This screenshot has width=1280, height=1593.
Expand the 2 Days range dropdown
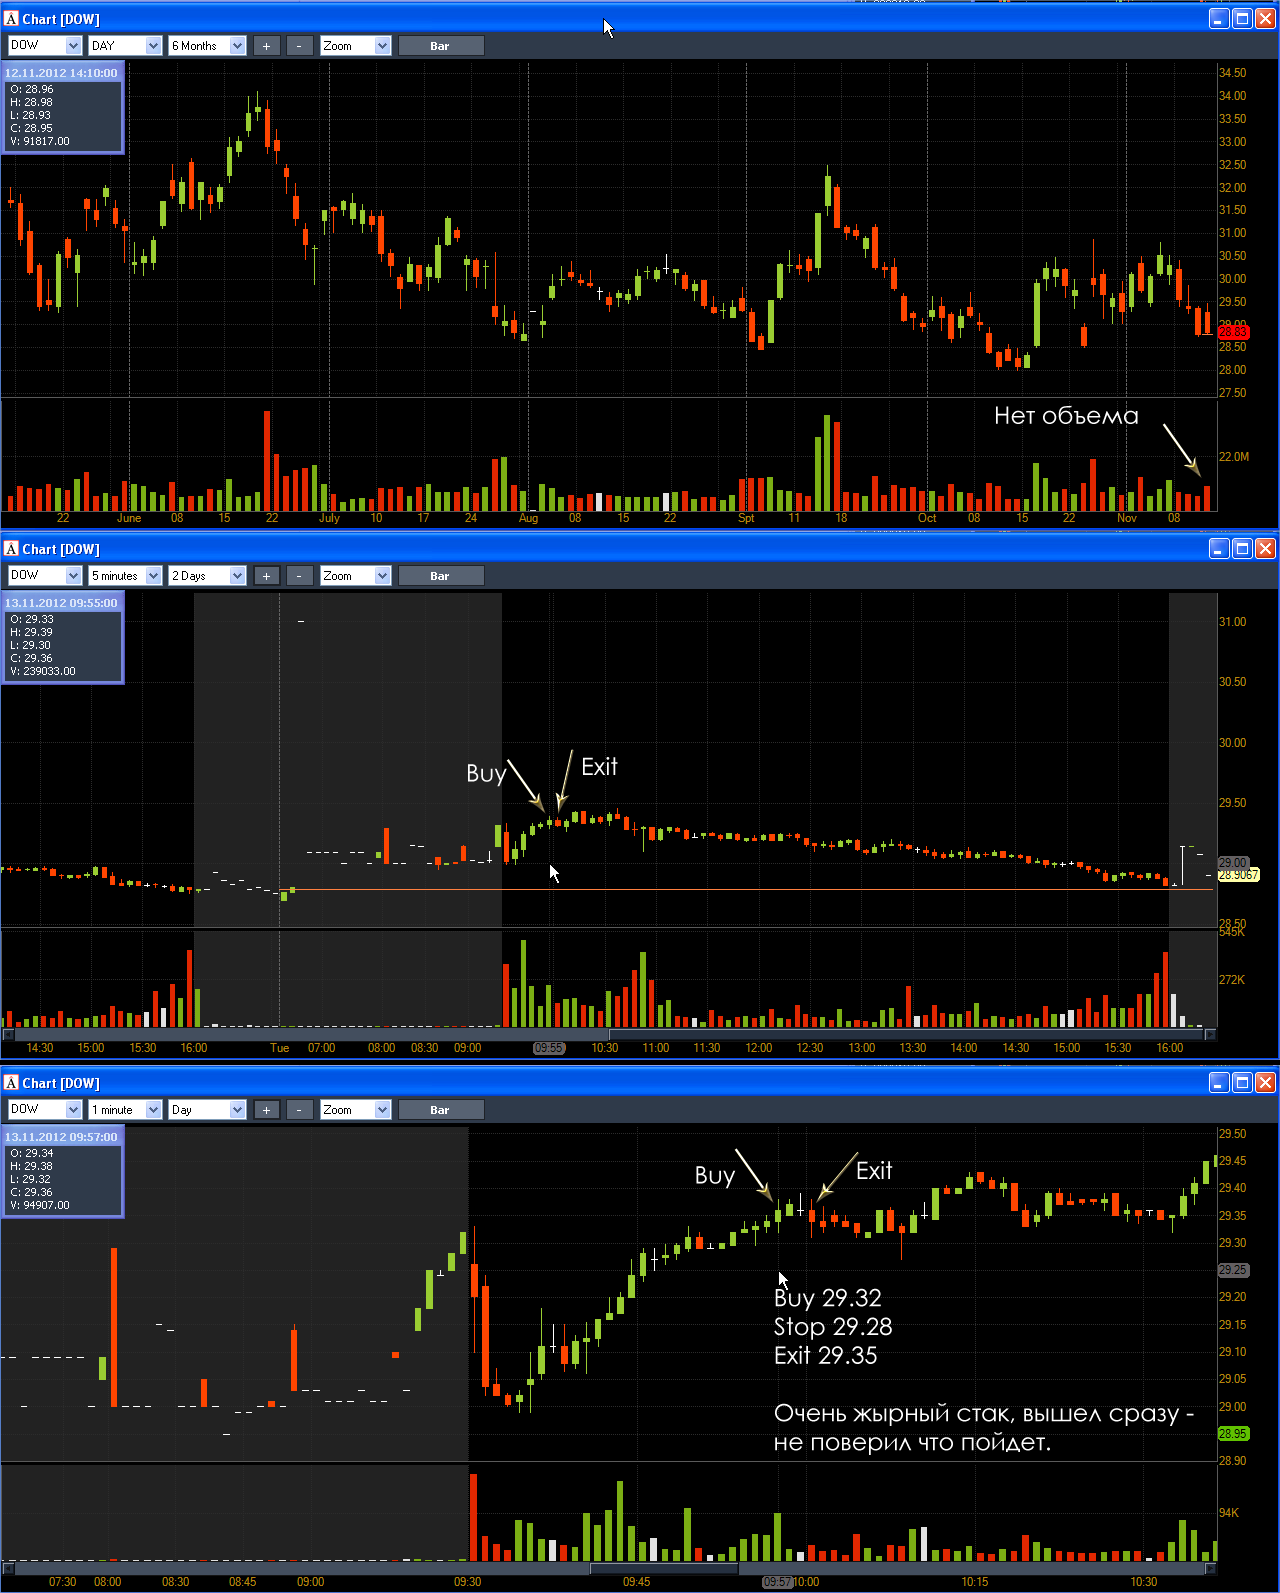tap(207, 576)
